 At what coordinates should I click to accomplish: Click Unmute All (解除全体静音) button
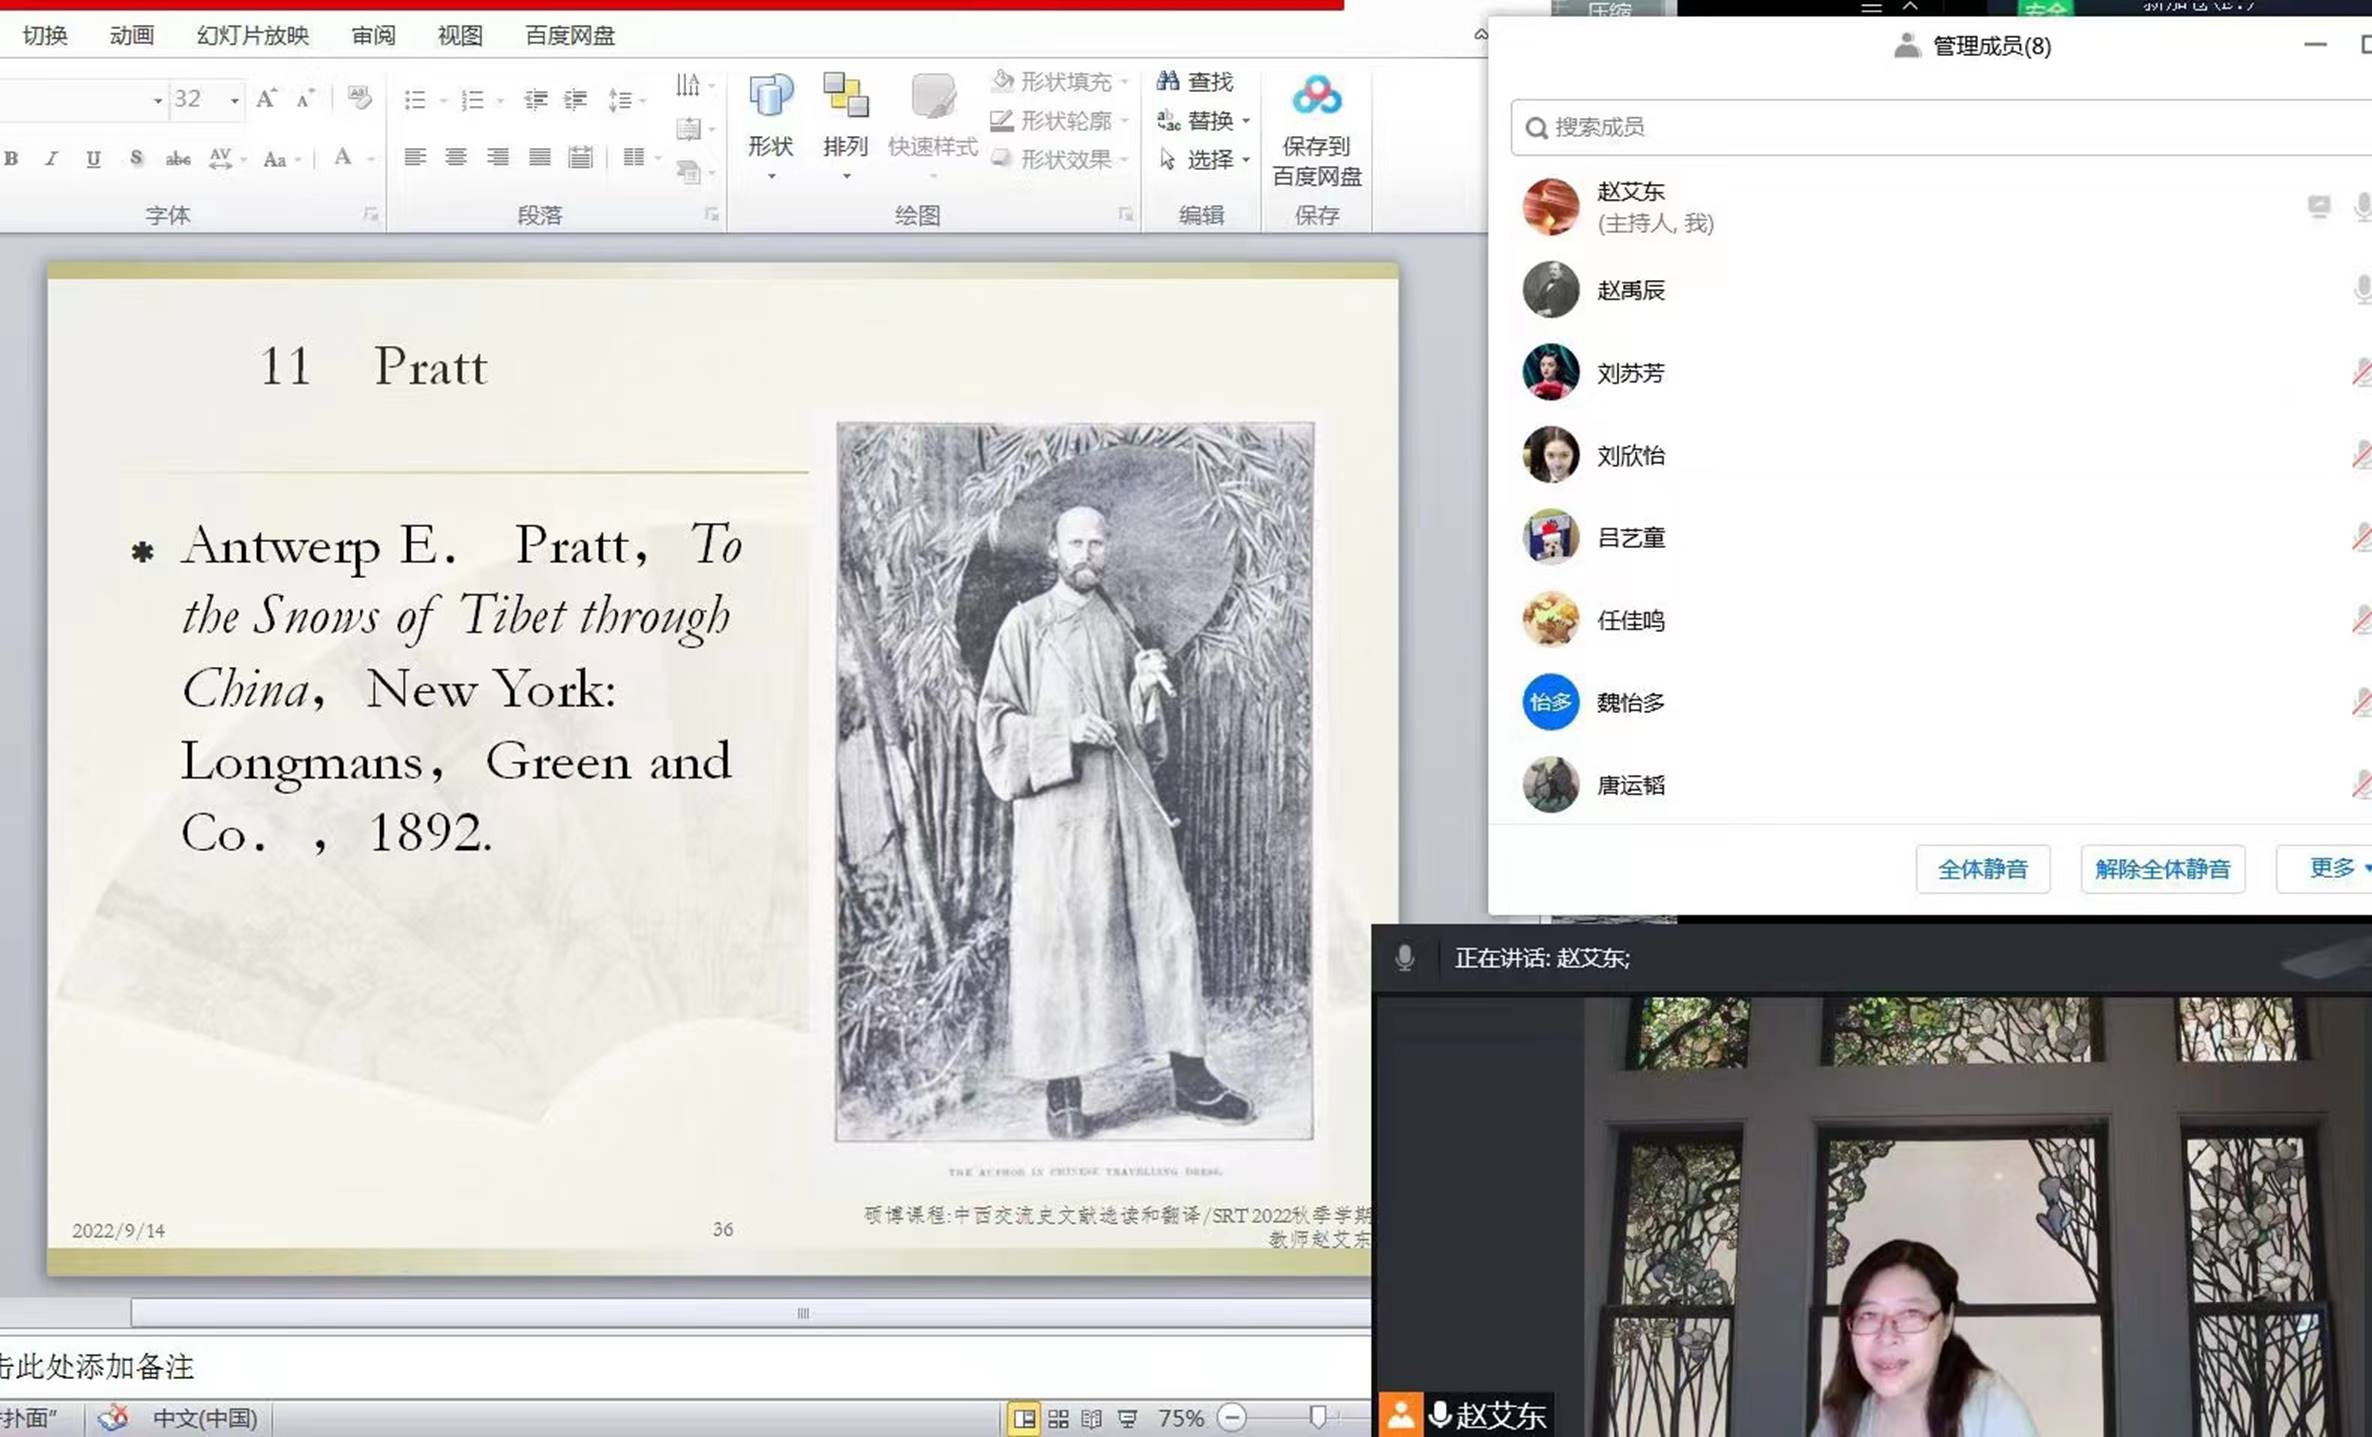click(2162, 868)
